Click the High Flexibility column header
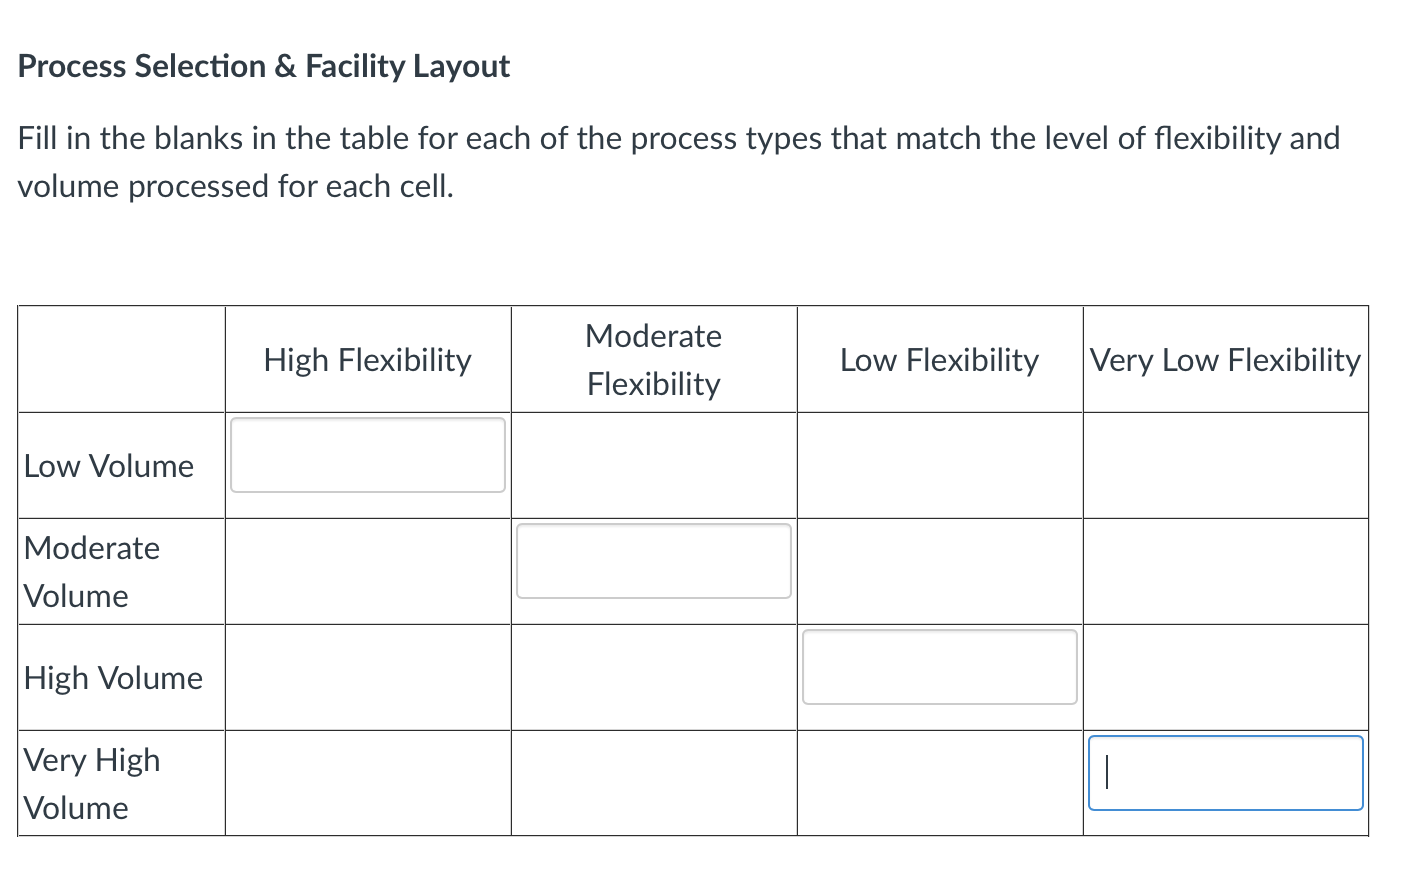Screen dimensions: 1407x894 pyautogui.click(x=367, y=359)
